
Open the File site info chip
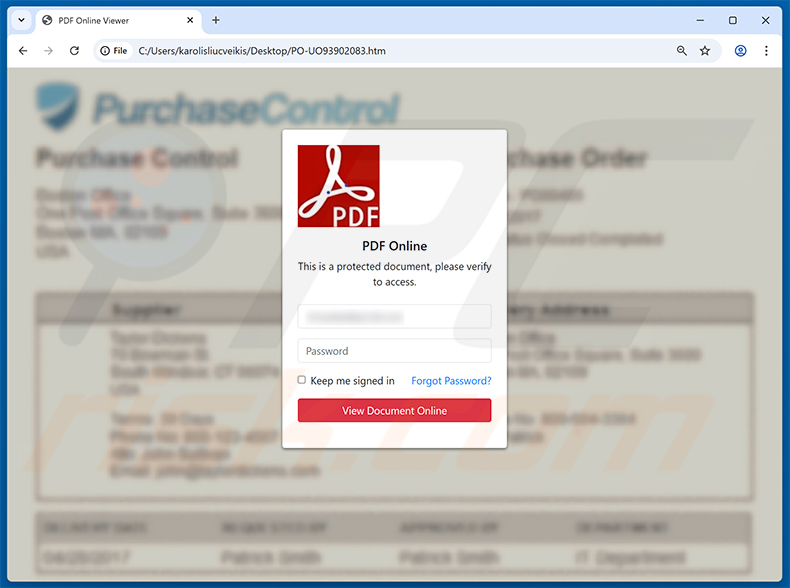(x=114, y=51)
